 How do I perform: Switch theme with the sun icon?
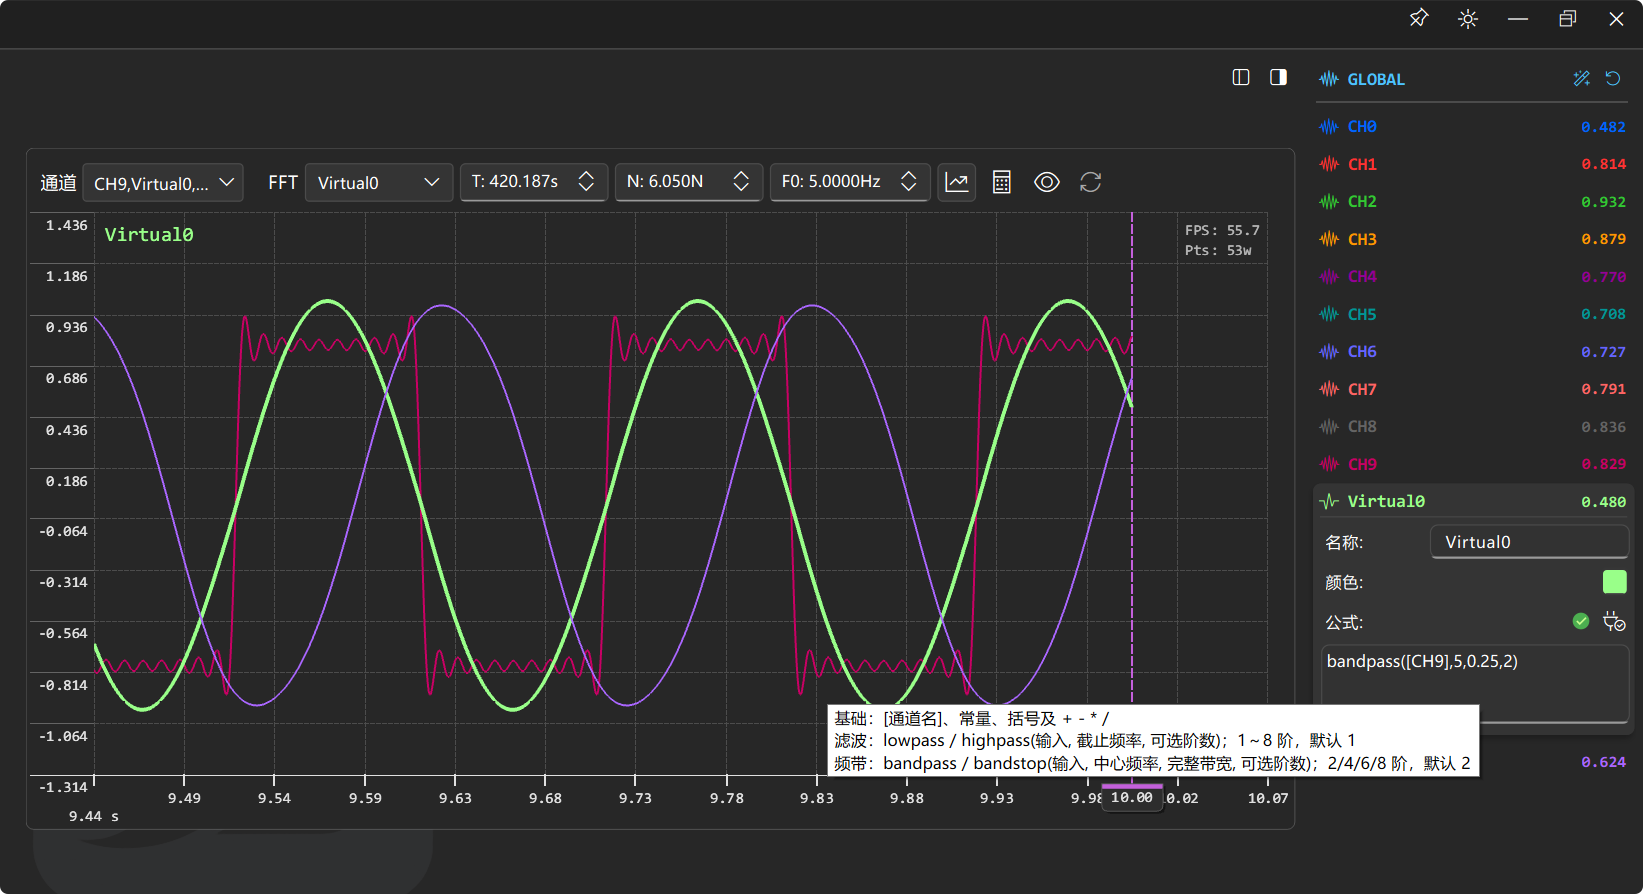pos(1468,19)
